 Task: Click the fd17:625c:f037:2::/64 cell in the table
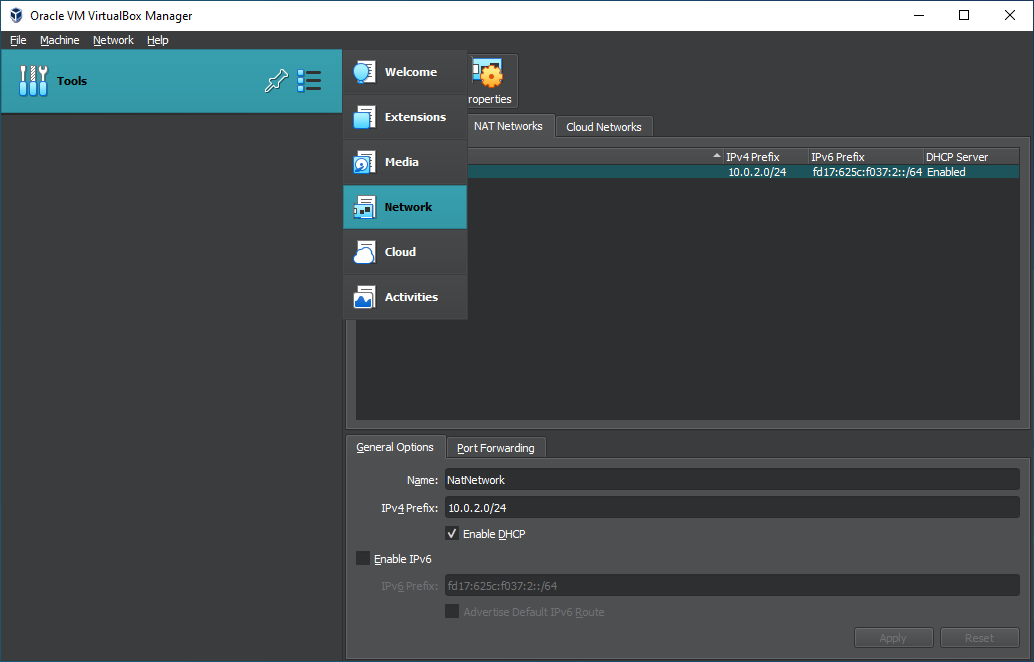point(867,172)
